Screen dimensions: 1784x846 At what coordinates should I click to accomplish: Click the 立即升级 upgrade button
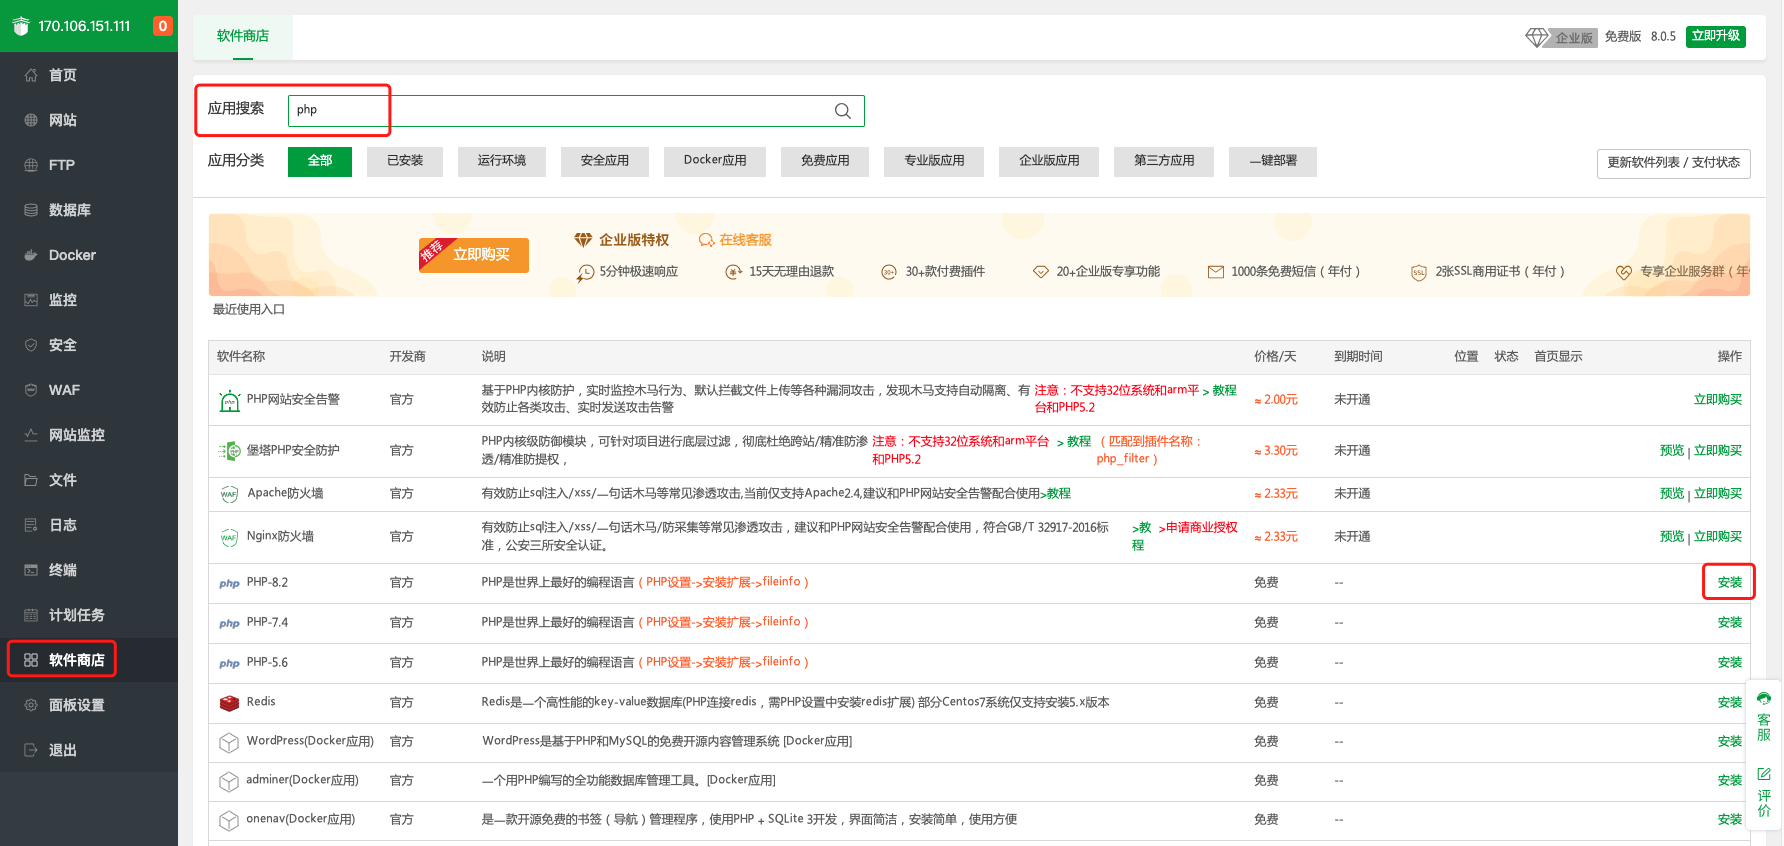pos(1716,36)
